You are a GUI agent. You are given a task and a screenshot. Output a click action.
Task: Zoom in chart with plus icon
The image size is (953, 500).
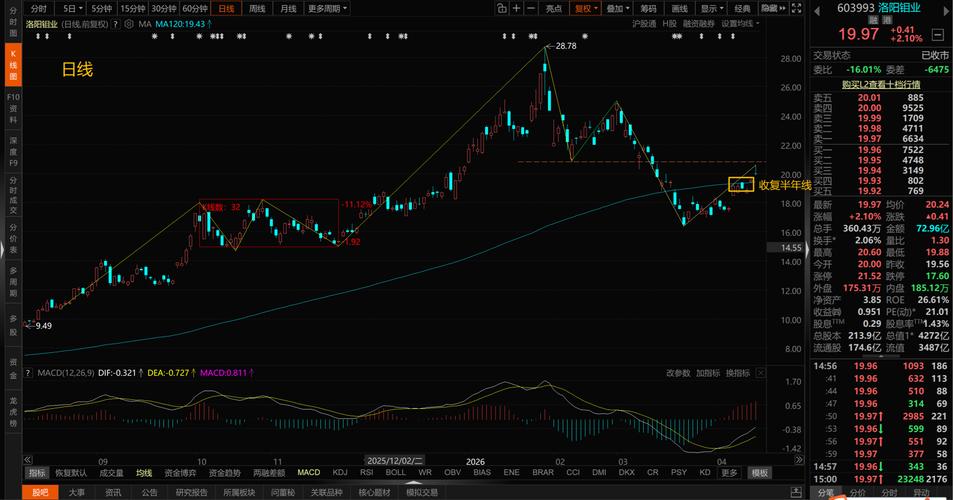(516, 9)
